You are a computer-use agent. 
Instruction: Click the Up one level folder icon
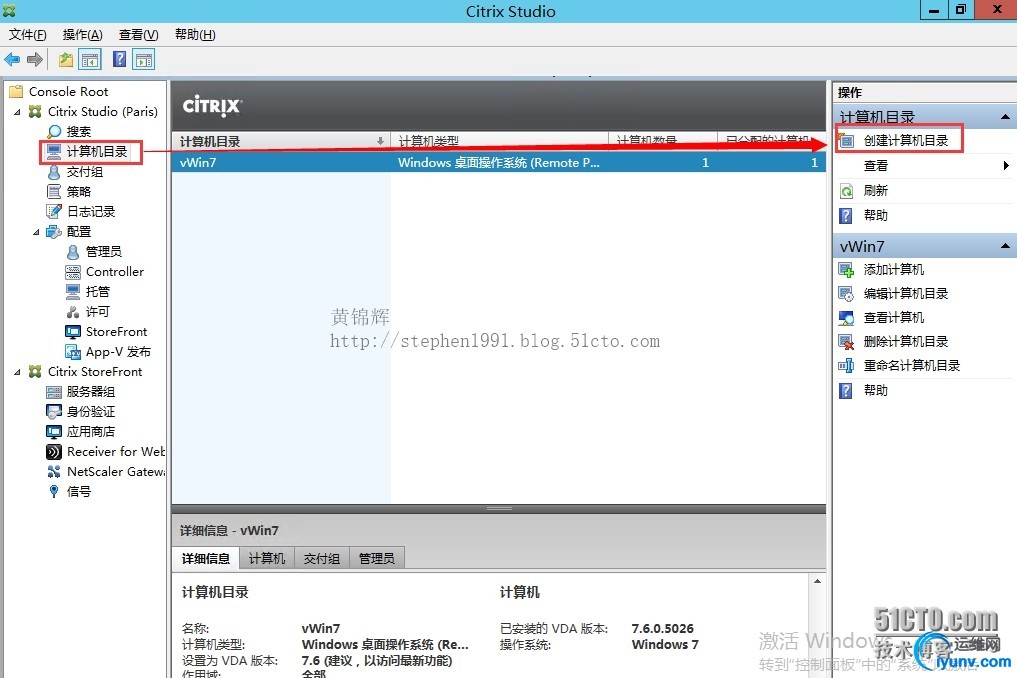66,60
